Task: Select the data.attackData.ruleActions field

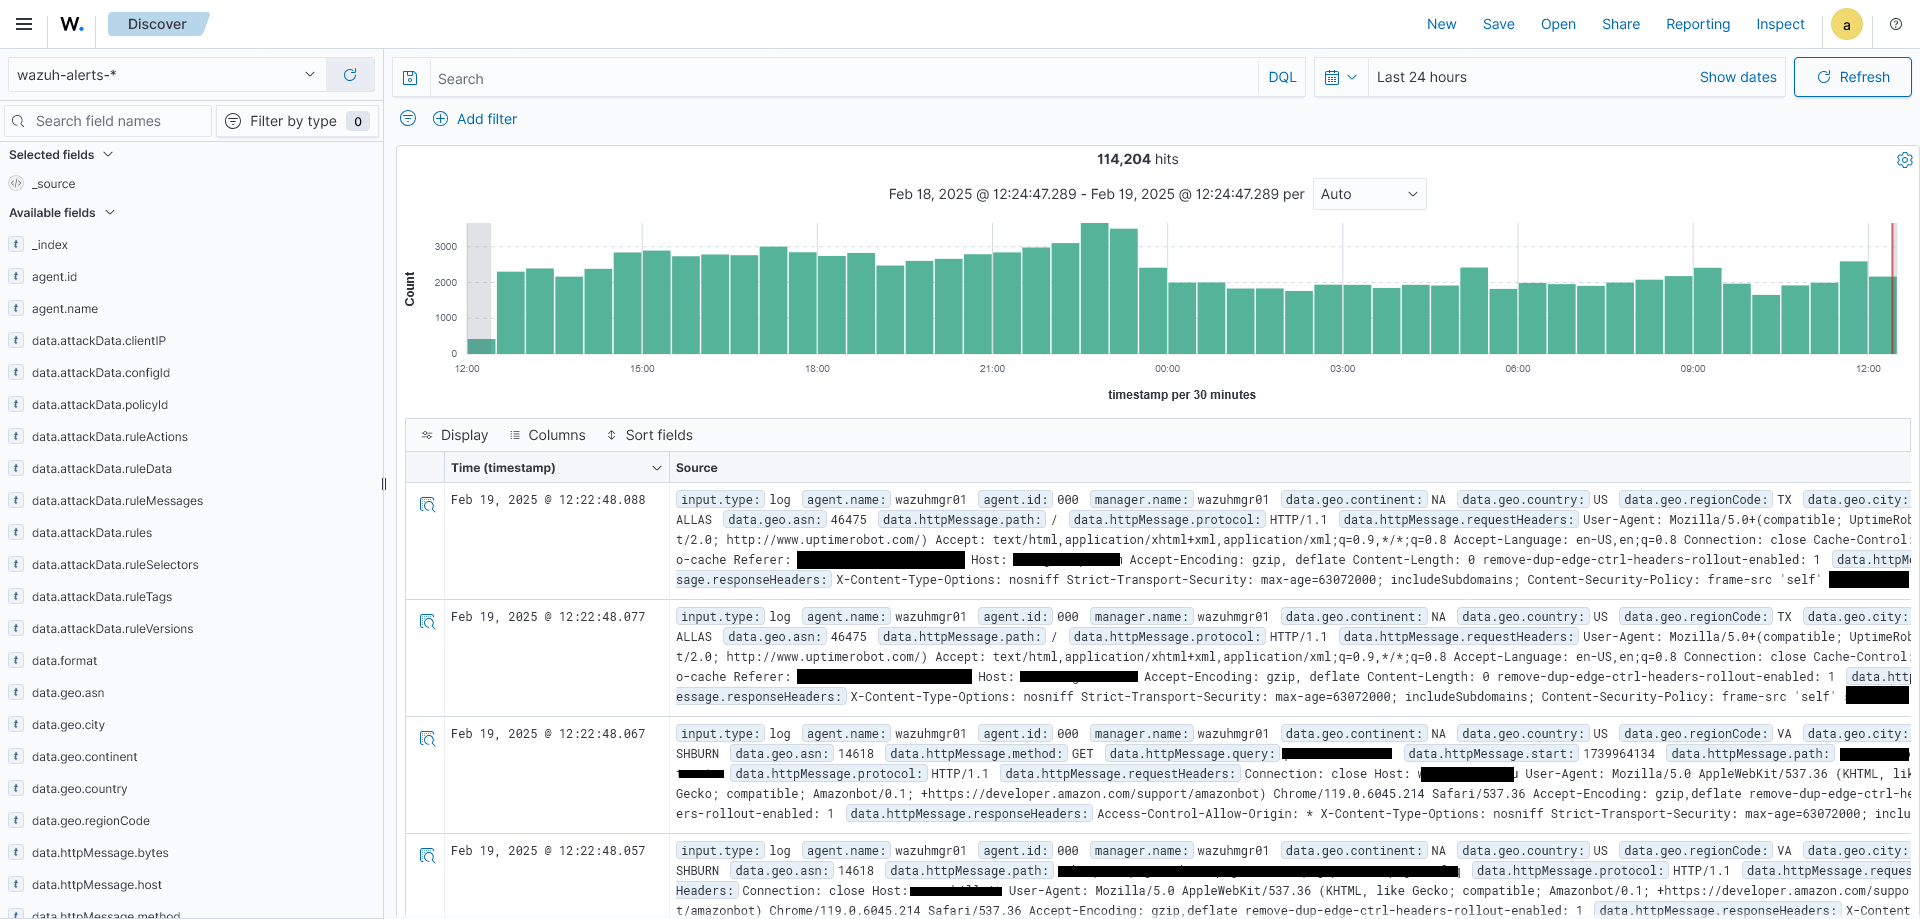Action: pos(110,437)
